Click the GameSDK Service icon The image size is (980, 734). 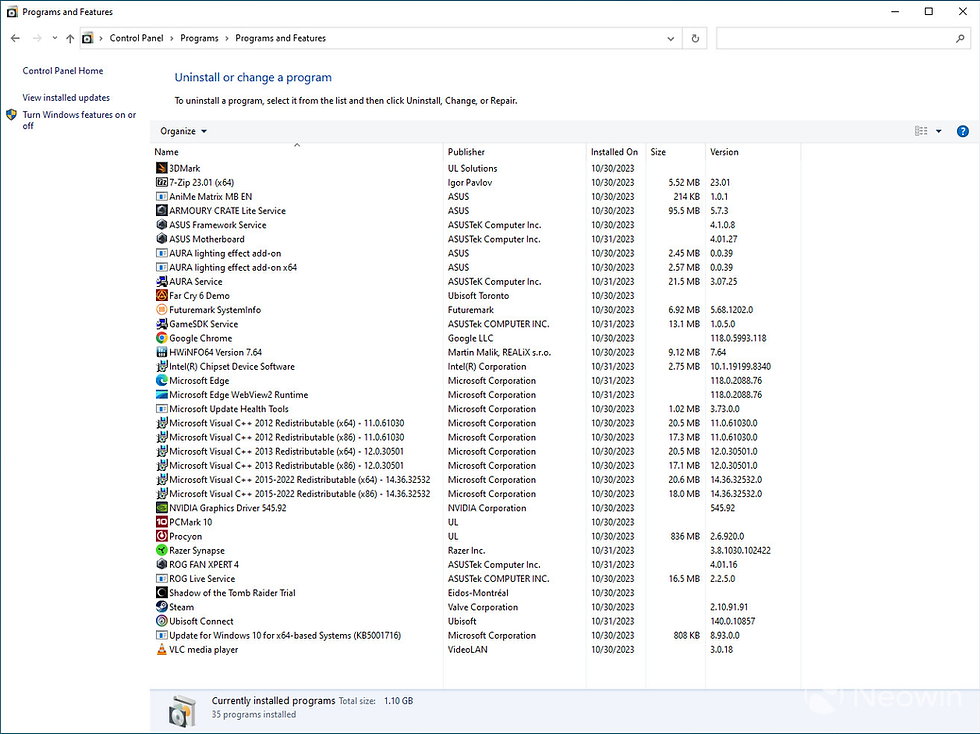click(161, 324)
